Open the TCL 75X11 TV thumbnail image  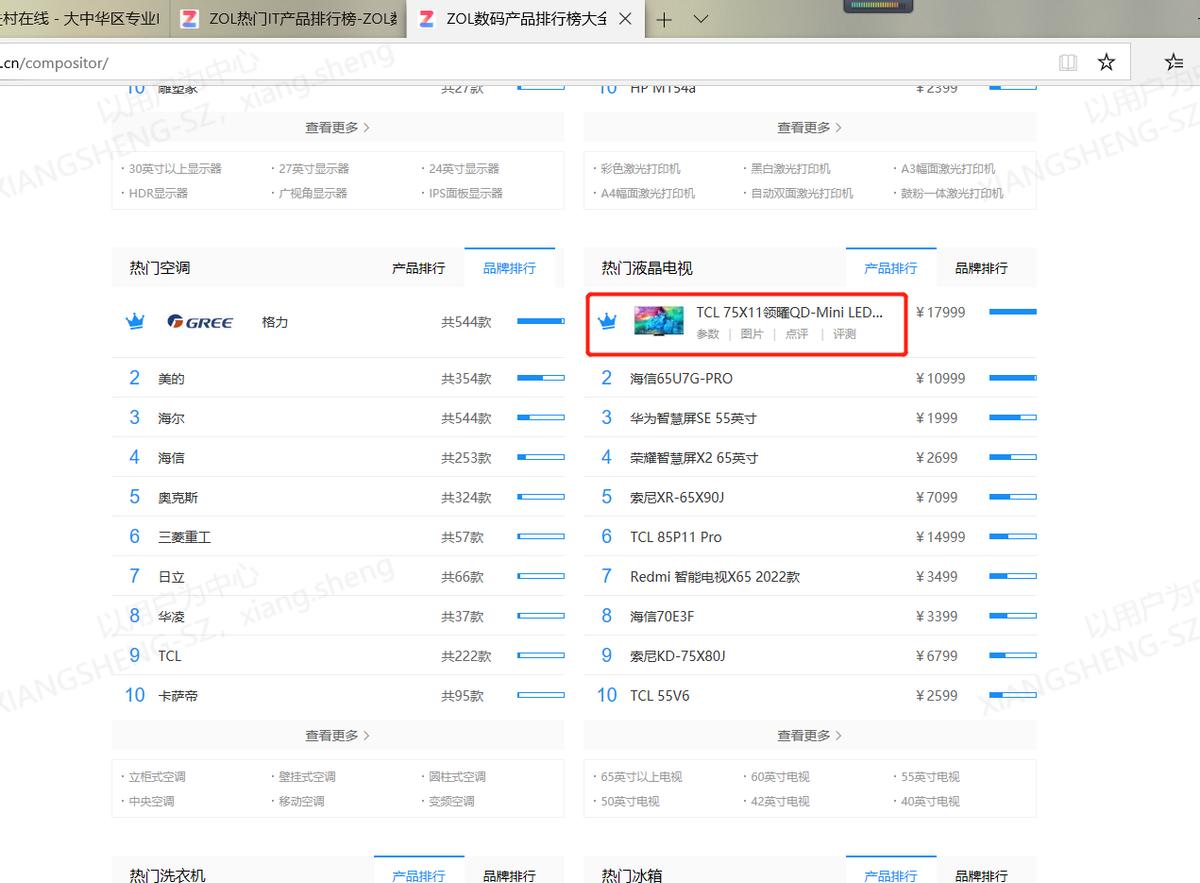659,321
